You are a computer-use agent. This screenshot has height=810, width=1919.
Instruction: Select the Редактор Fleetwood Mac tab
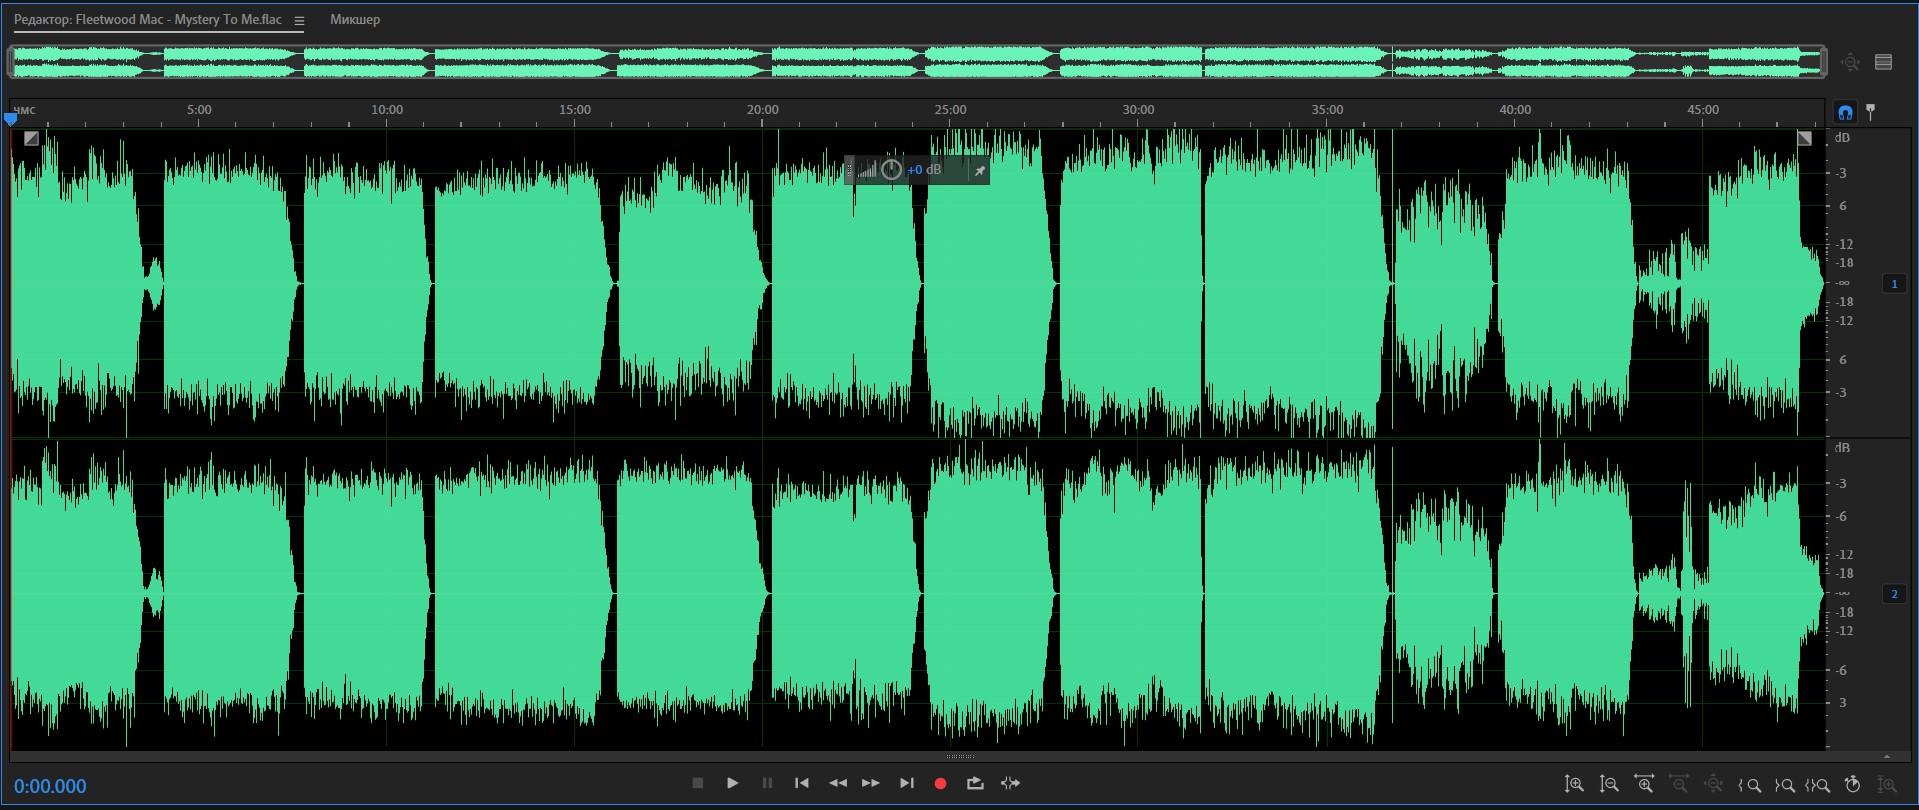pos(148,20)
